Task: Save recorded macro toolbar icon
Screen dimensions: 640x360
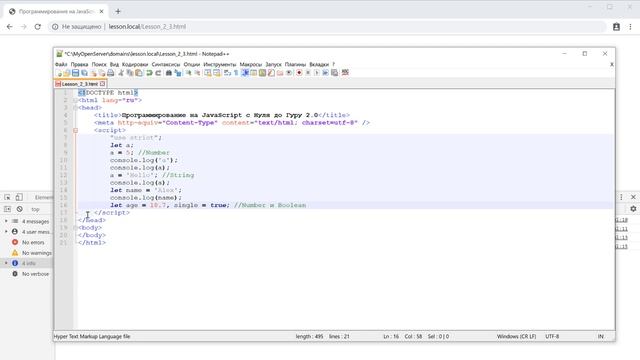Action: click(x=334, y=73)
